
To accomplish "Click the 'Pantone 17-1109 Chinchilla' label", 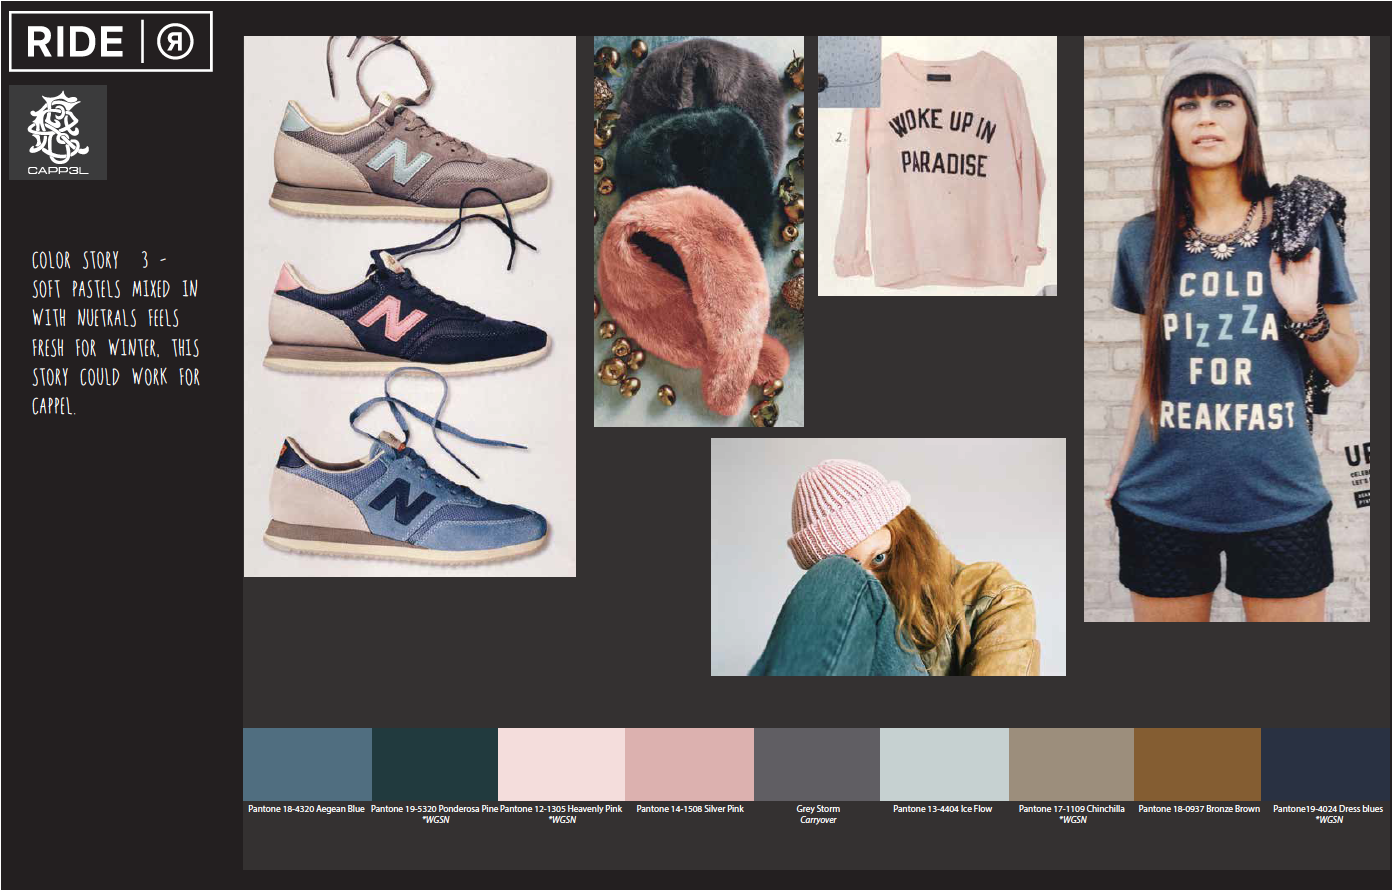I will [x=1072, y=809].
